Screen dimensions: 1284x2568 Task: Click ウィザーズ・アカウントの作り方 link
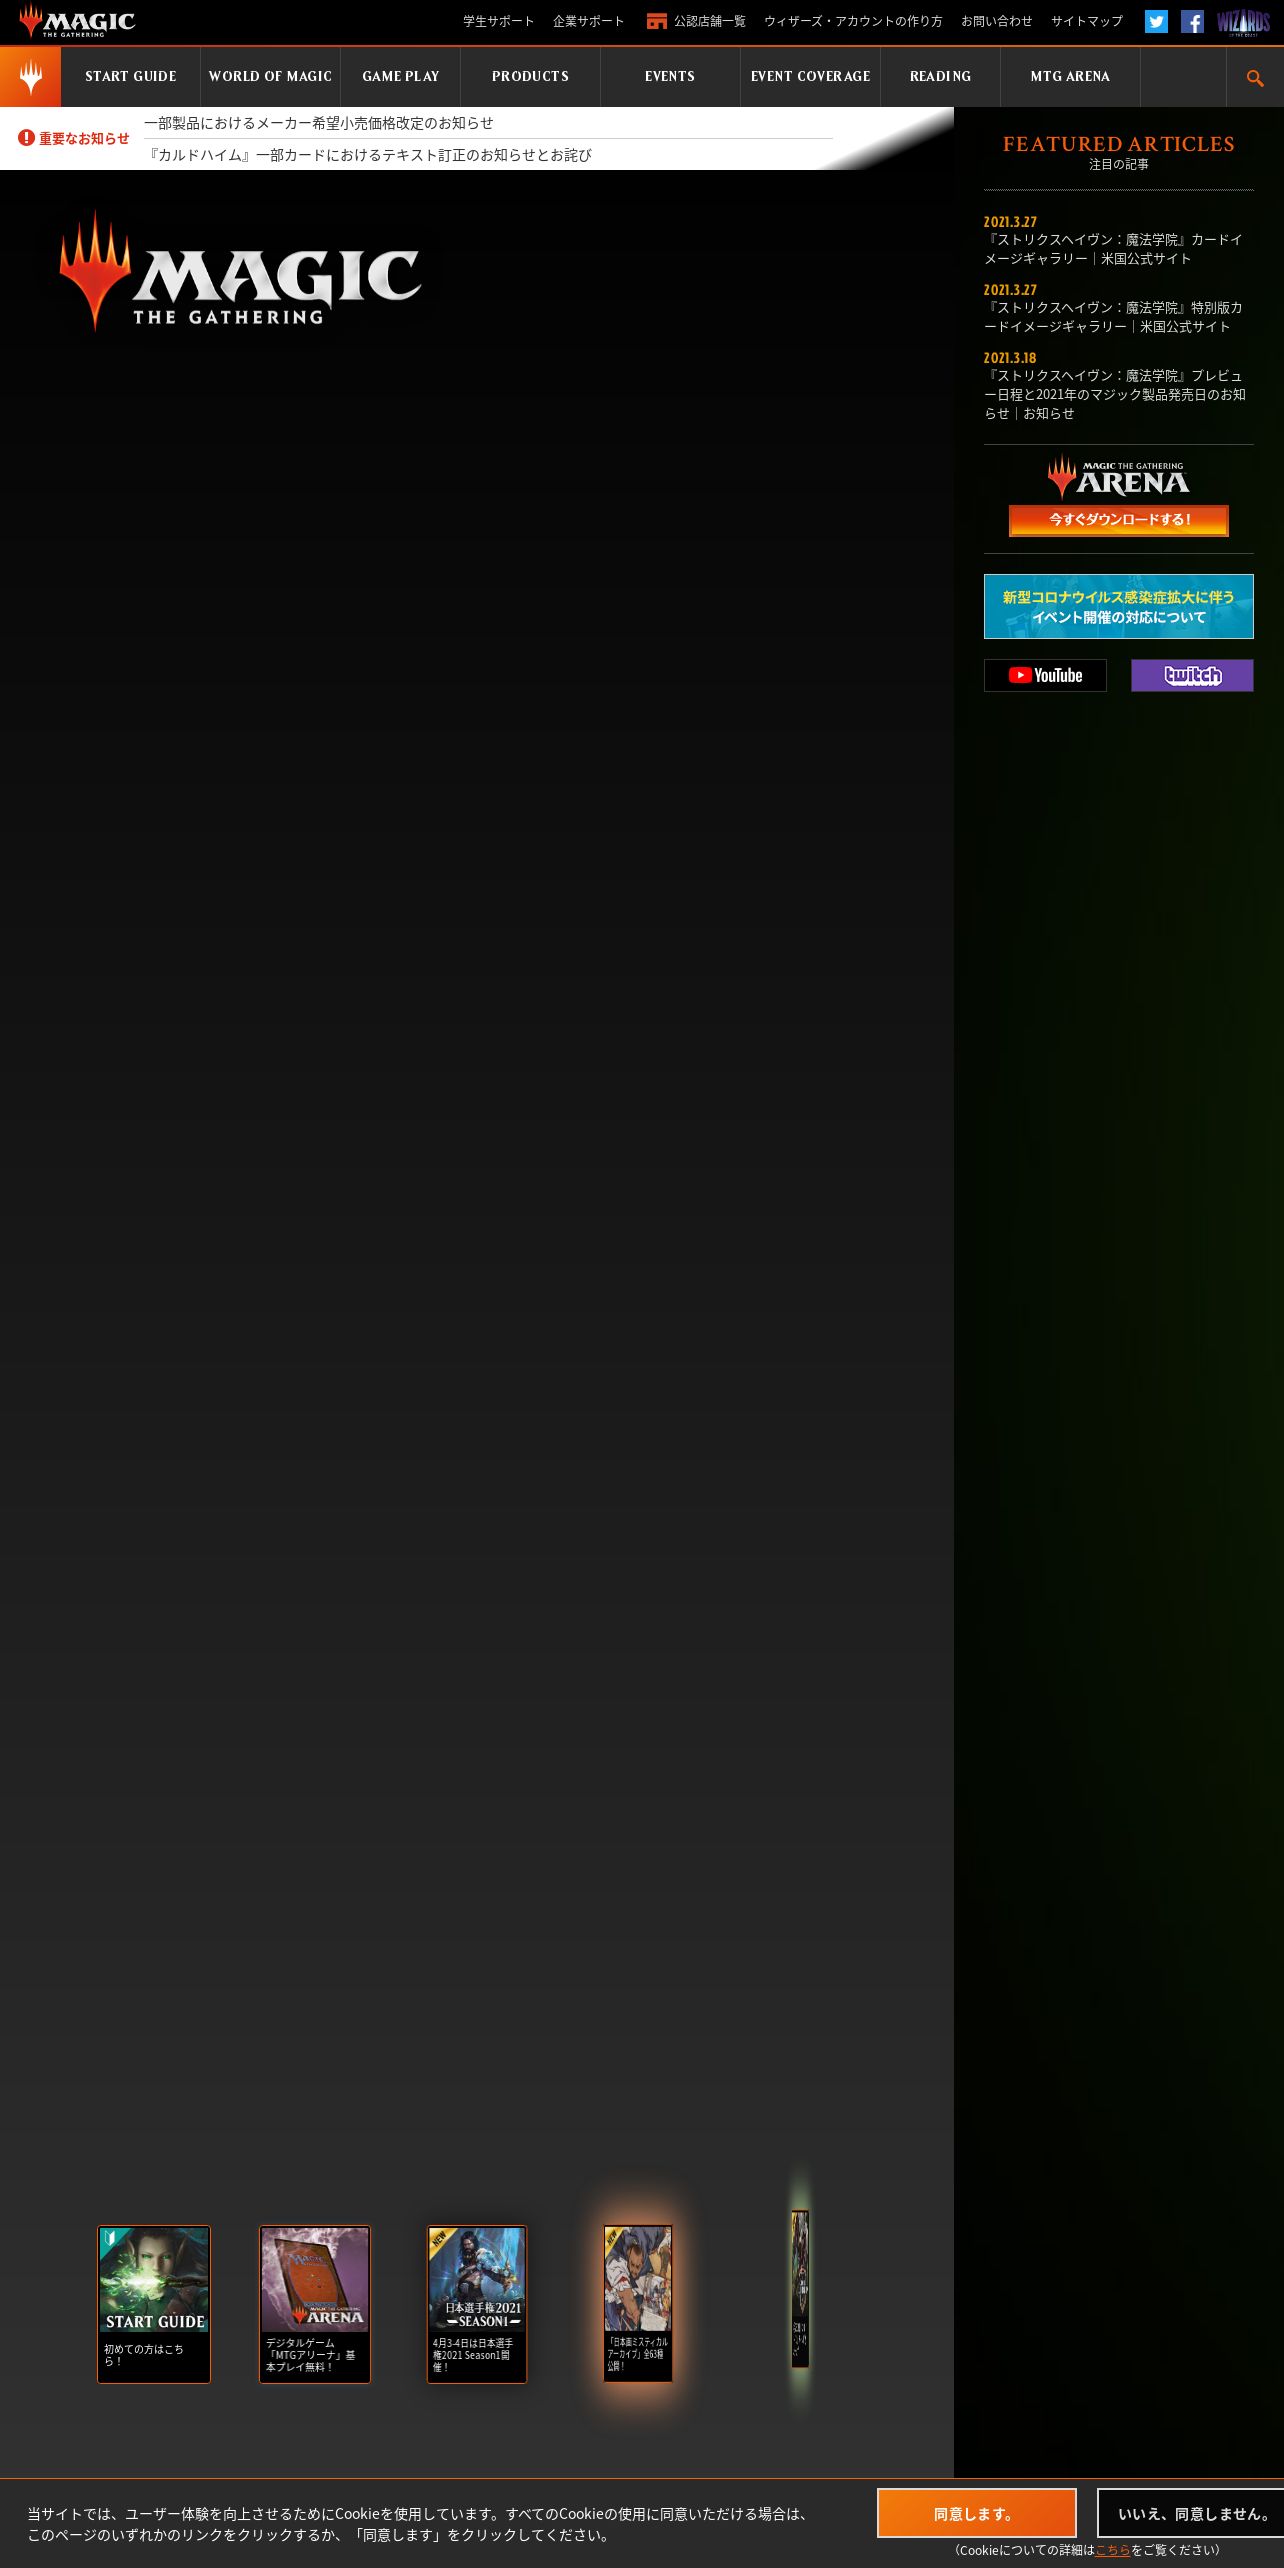click(x=853, y=21)
